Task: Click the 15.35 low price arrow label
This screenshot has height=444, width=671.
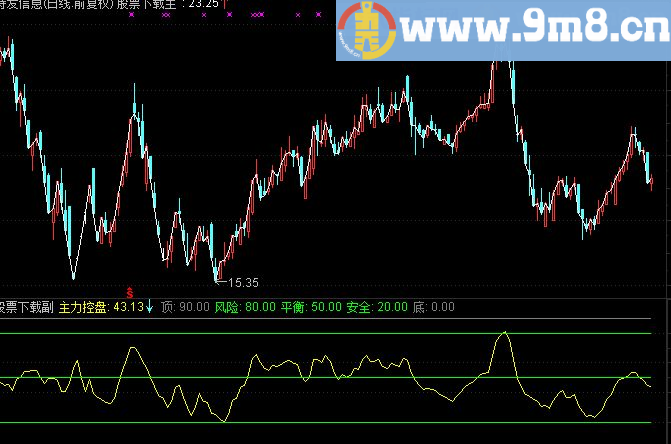Action: coord(238,282)
